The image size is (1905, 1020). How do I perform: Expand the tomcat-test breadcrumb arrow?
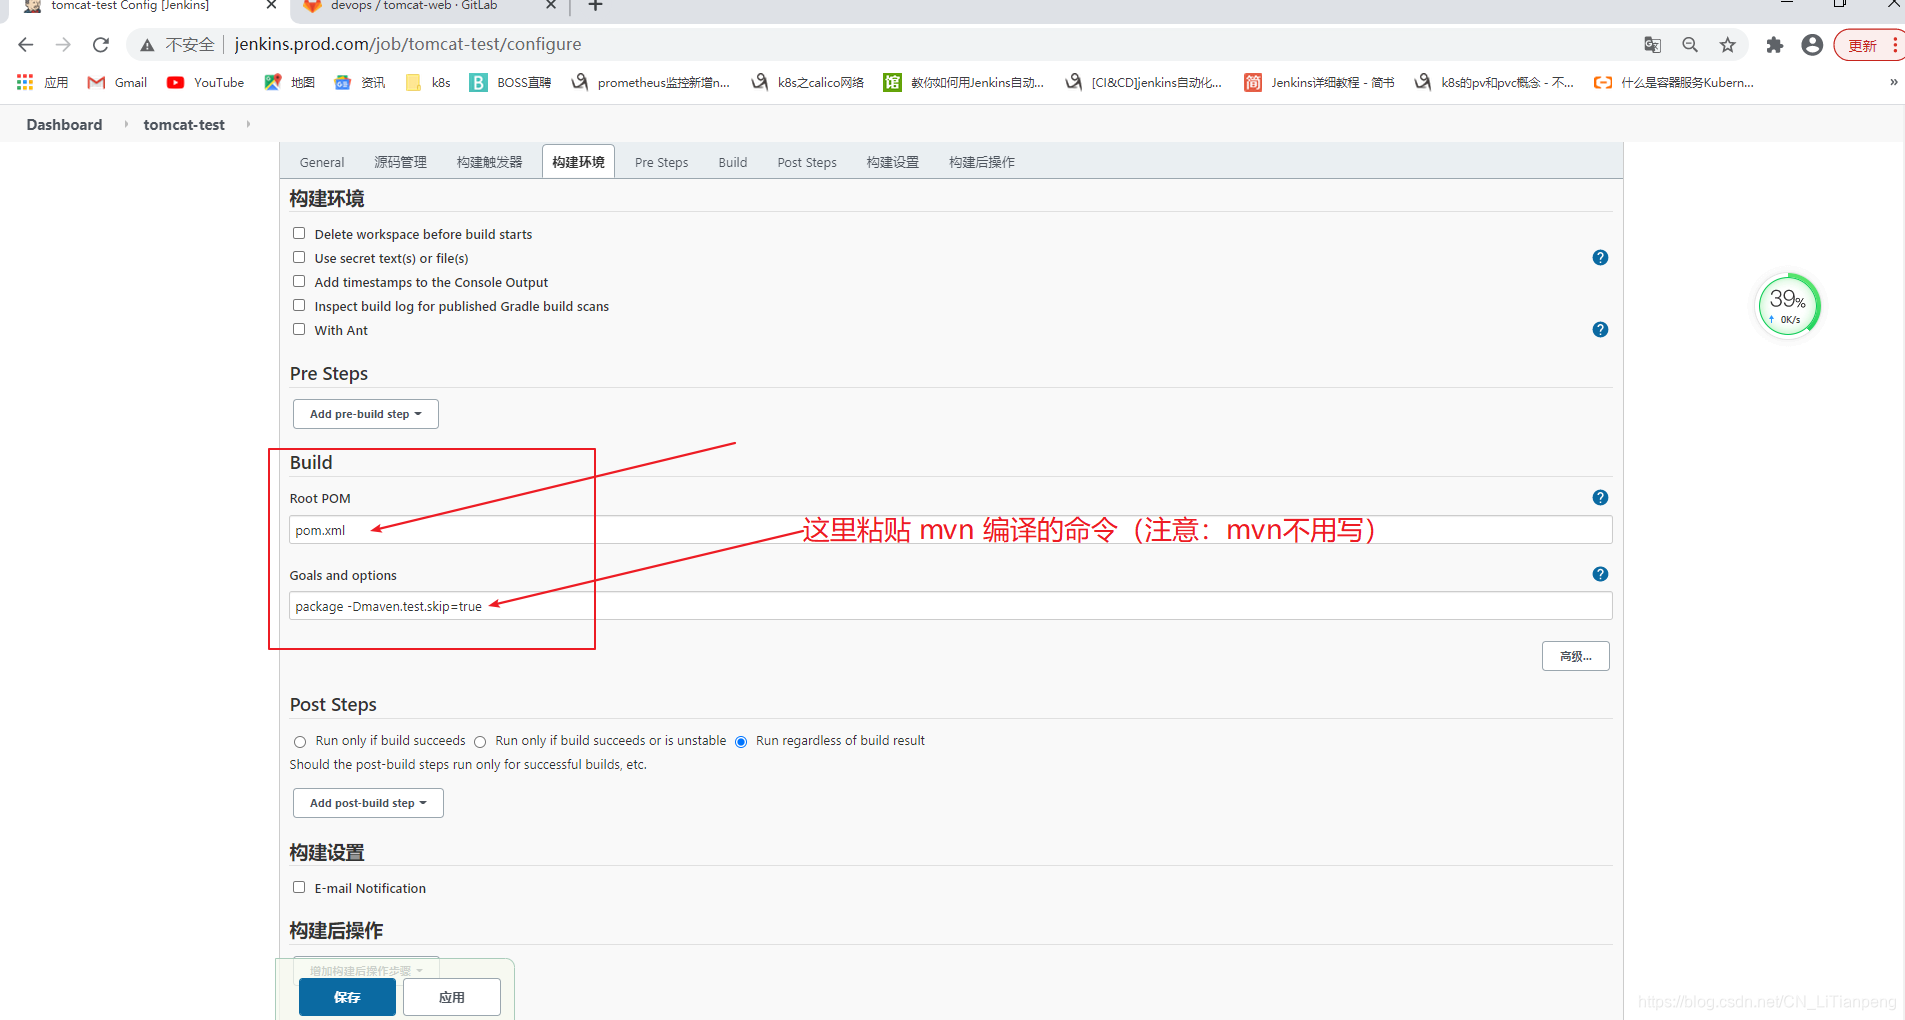248,124
